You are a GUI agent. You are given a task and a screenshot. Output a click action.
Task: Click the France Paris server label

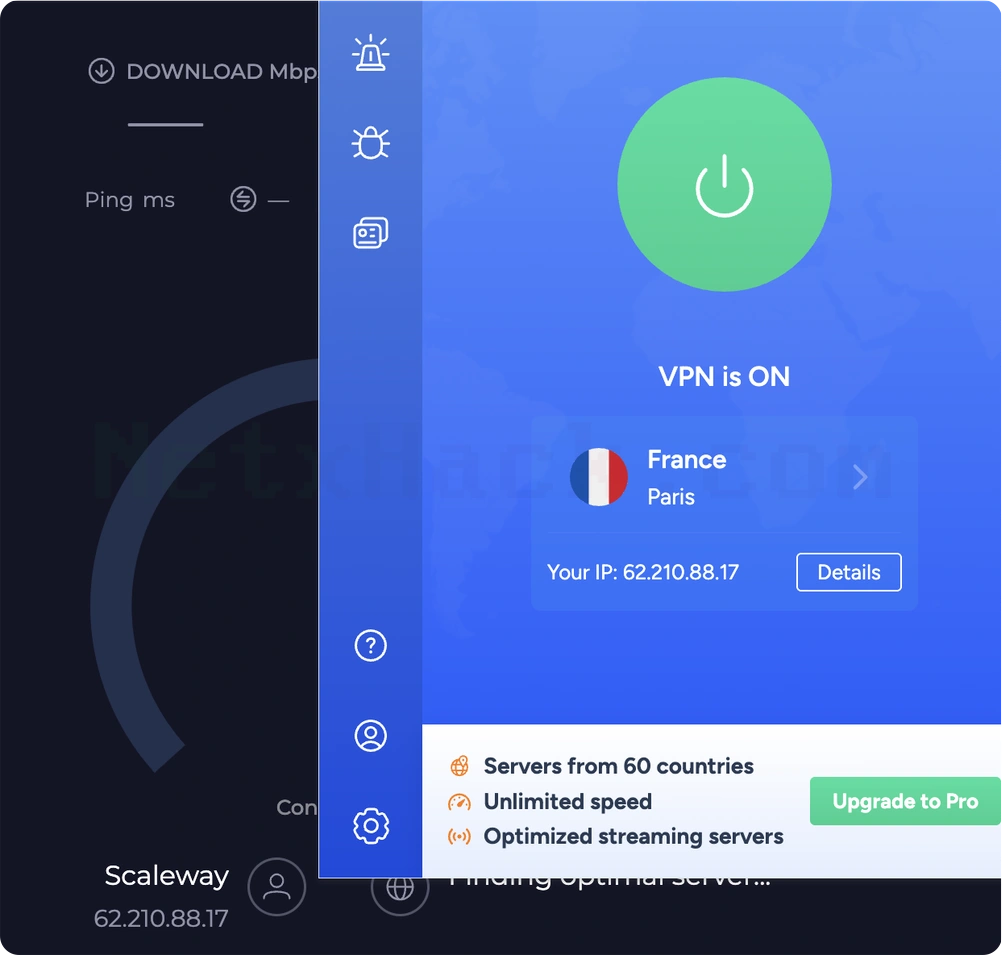687,478
